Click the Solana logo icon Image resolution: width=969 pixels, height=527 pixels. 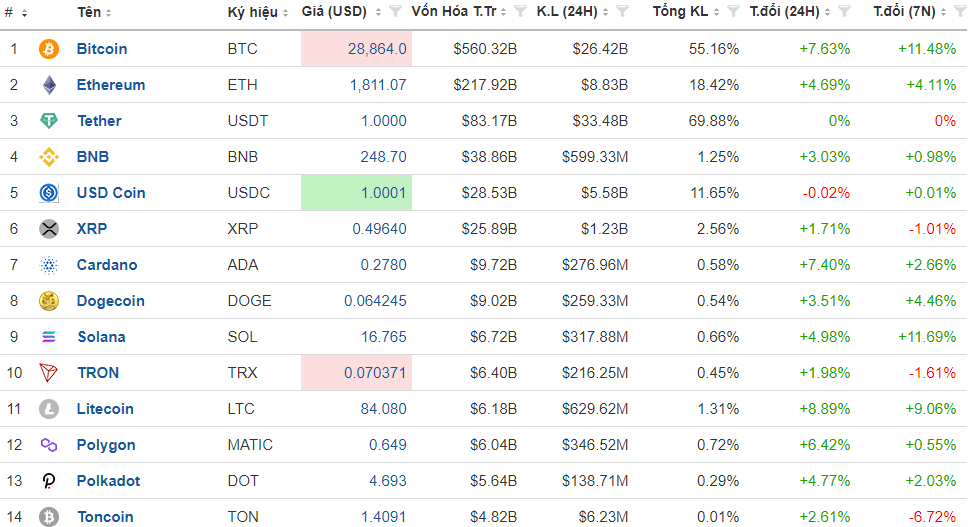[49, 337]
